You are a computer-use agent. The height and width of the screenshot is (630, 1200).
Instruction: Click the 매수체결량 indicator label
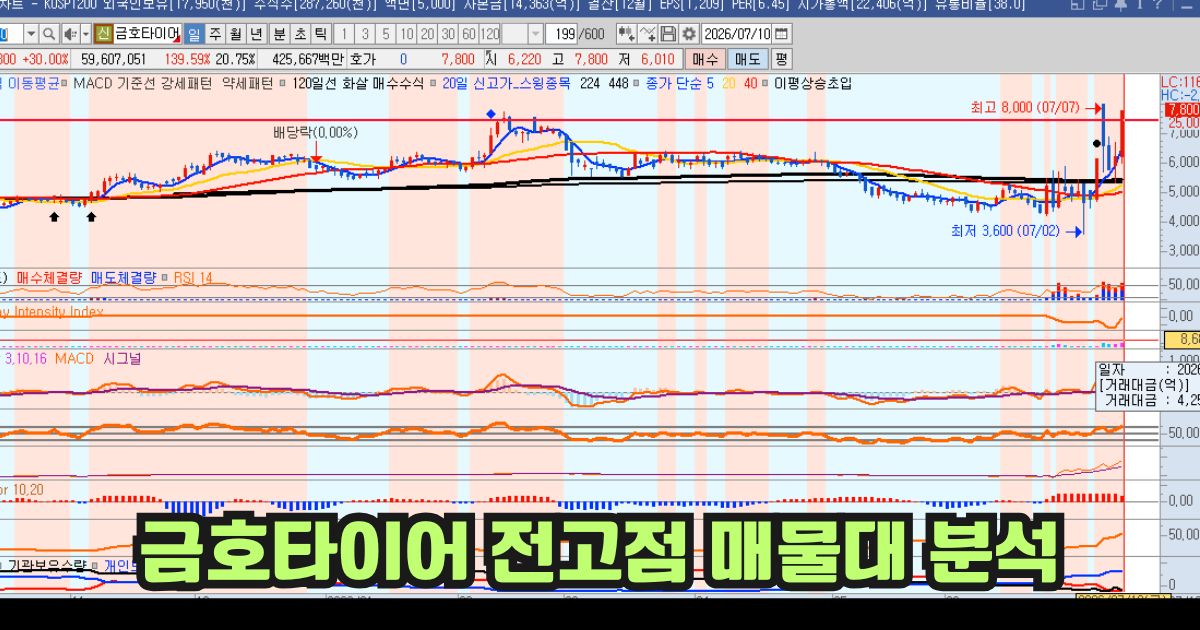[50, 278]
